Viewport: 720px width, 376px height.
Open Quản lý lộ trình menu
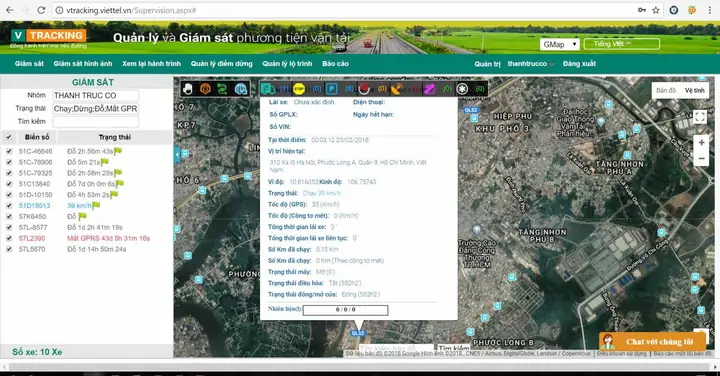[x=287, y=63]
